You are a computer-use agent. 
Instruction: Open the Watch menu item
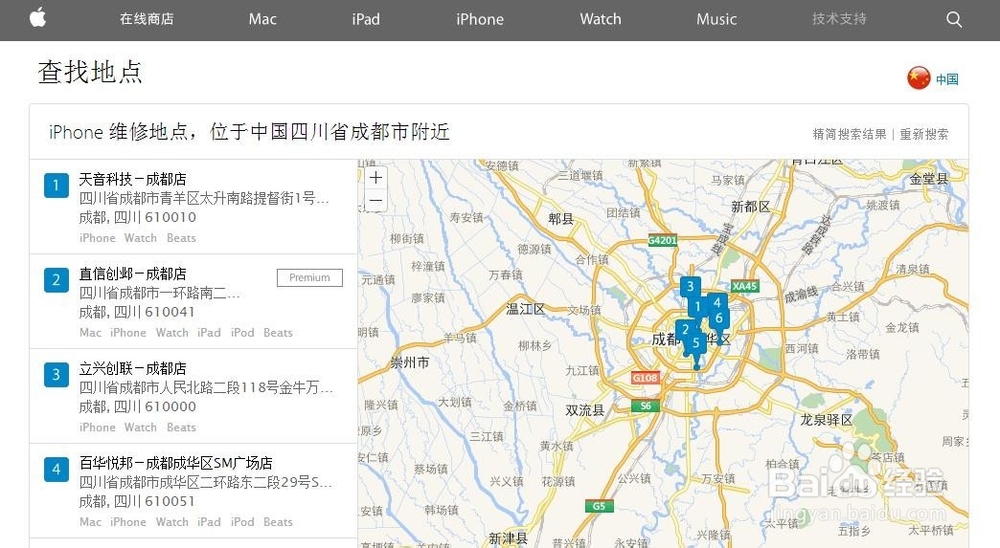(x=600, y=19)
